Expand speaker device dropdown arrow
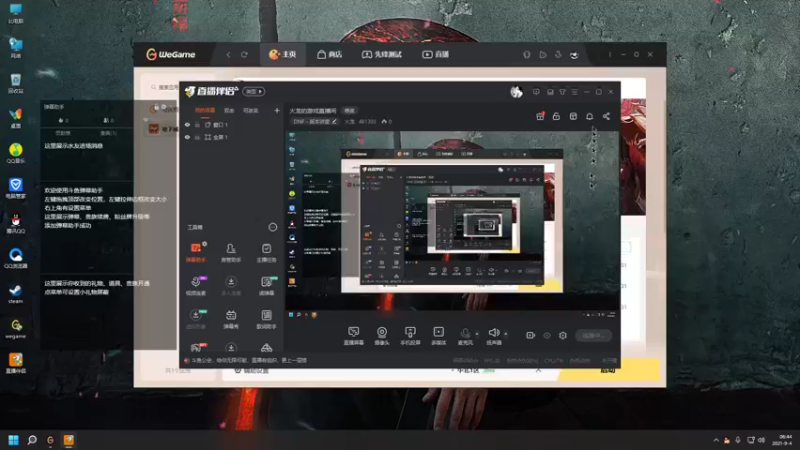The image size is (800, 450). click(x=506, y=334)
